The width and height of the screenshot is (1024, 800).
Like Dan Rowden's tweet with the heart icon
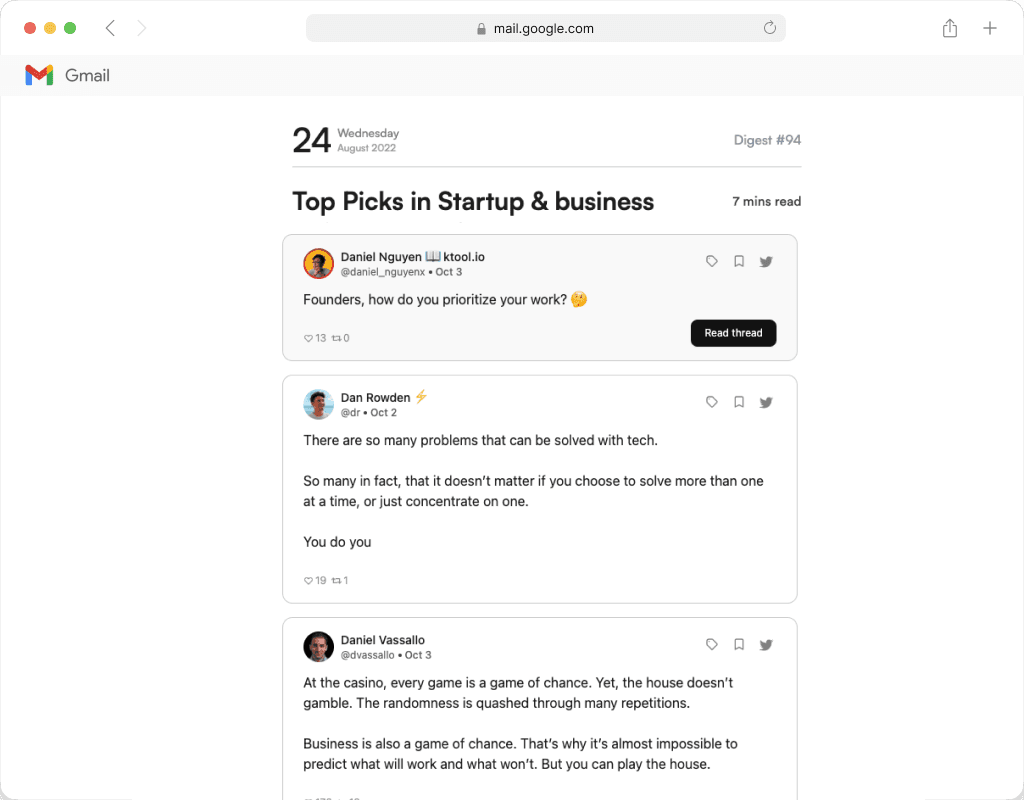308,581
